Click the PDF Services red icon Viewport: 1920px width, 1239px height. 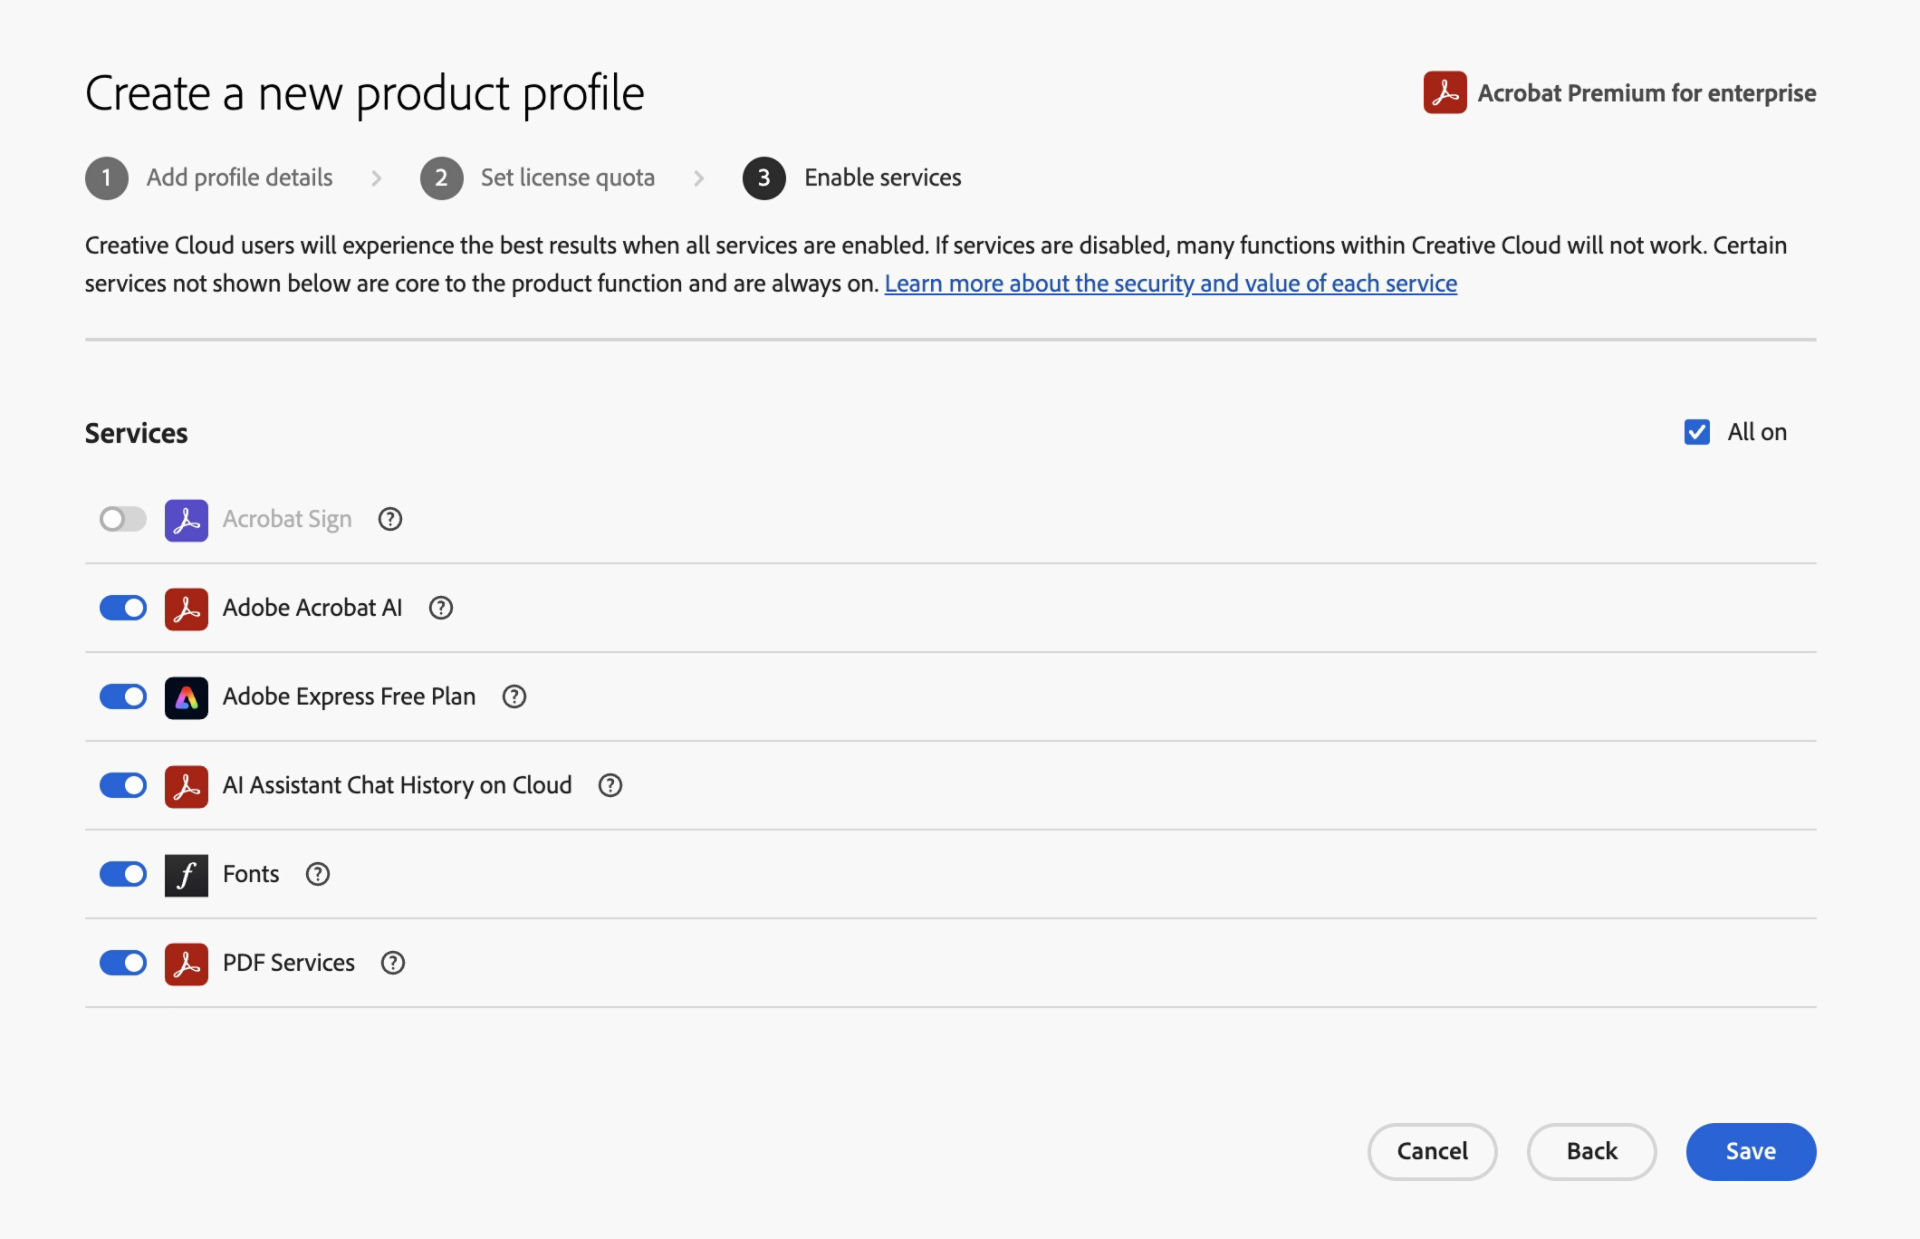click(186, 964)
